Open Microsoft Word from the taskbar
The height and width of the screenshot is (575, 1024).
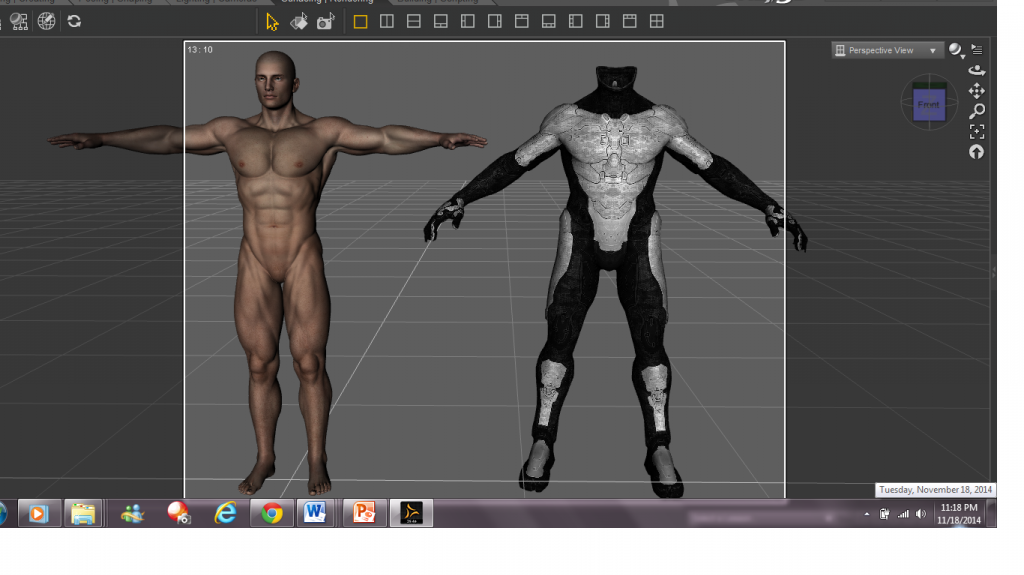click(x=315, y=514)
